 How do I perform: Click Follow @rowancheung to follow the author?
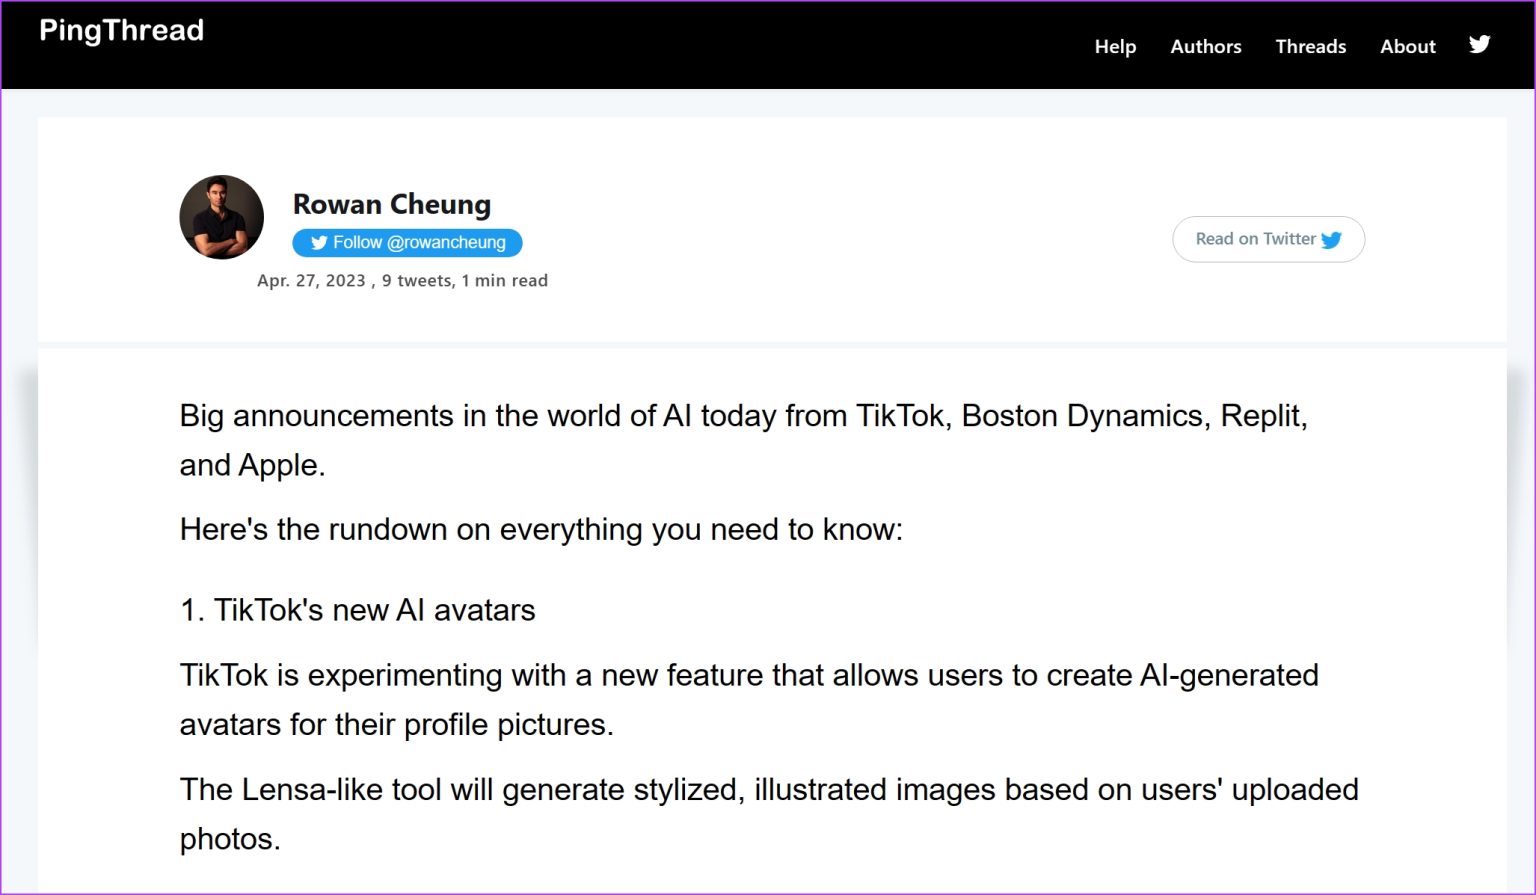(x=407, y=242)
